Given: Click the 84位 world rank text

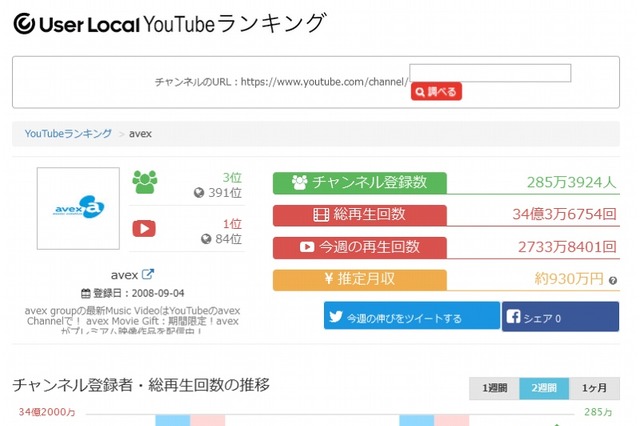Looking at the screenshot, I should coord(229,239).
